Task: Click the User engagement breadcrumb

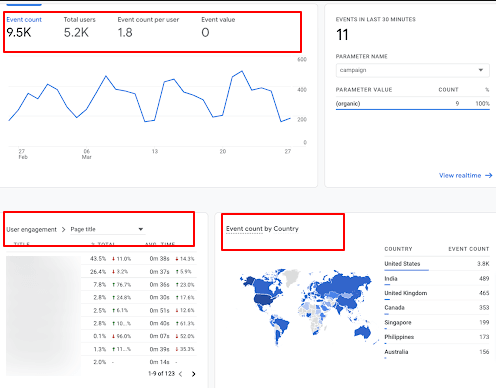Action: [x=31, y=230]
